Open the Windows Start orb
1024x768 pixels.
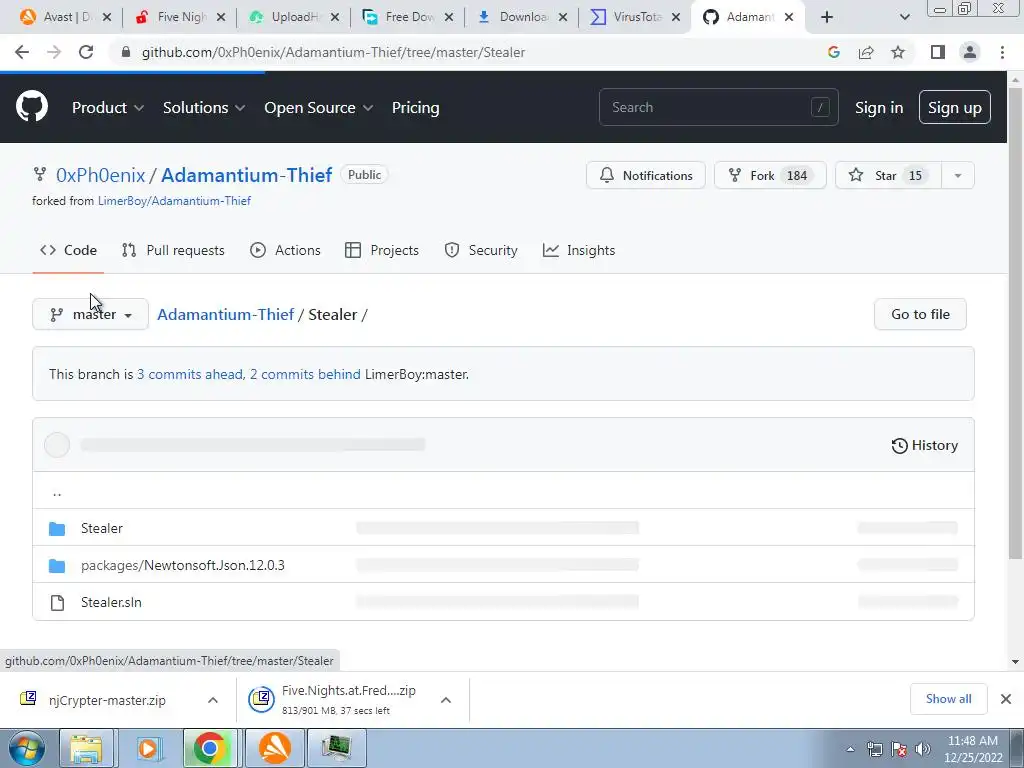point(27,748)
